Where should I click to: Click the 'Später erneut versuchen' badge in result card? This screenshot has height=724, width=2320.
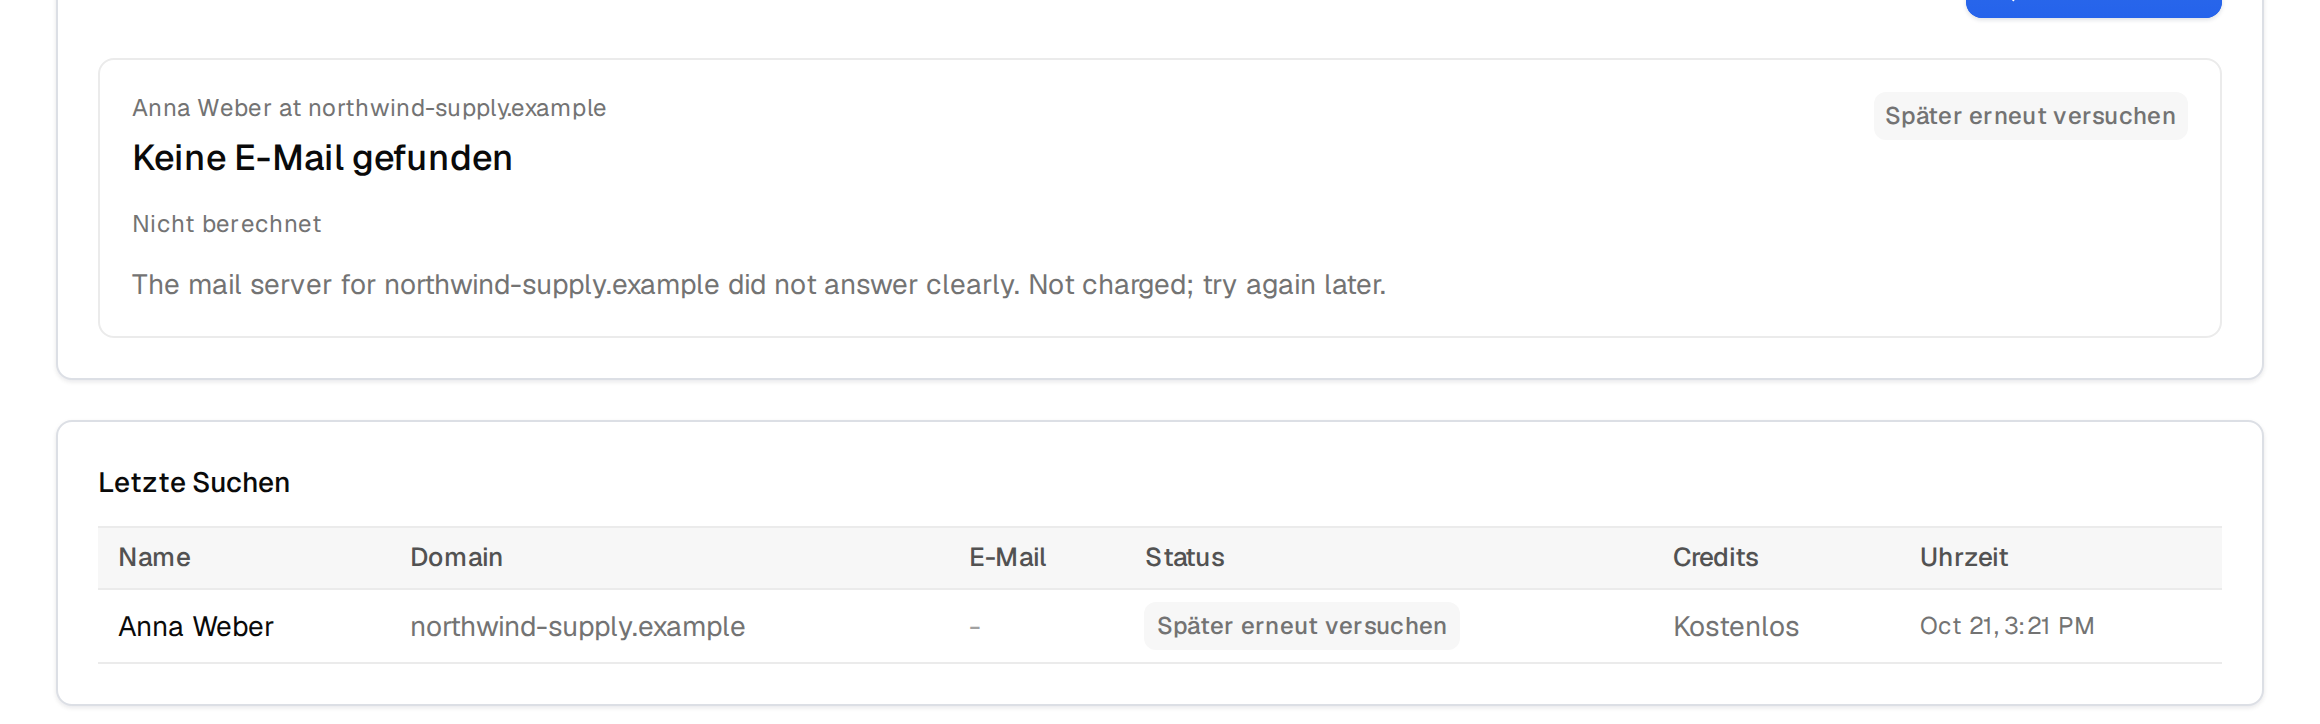[x=2030, y=116]
